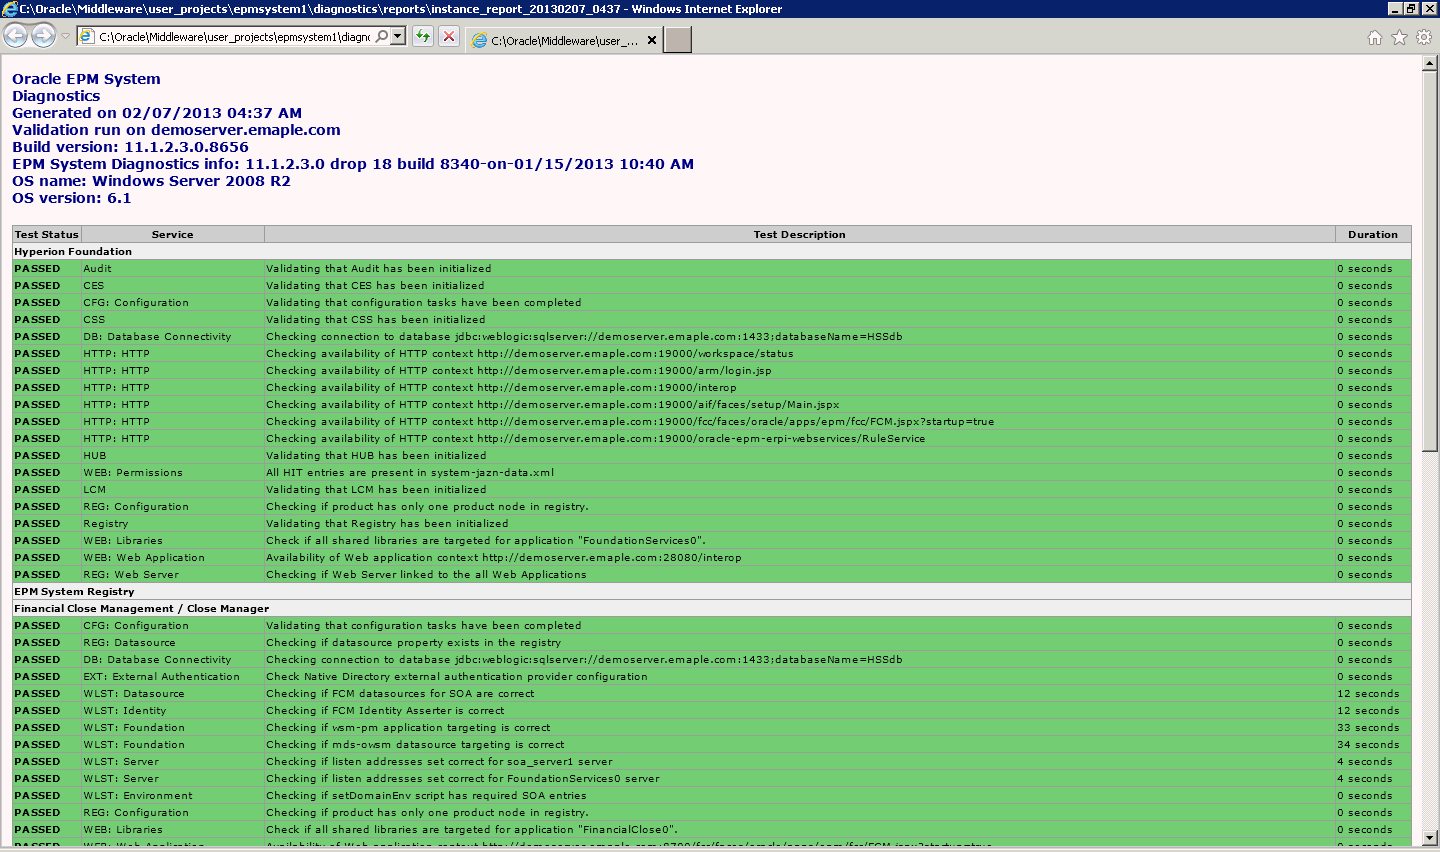The width and height of the screenshot is (1440, 852).
Task: Click the description ending in "workspace/status"
Action: 529,354
